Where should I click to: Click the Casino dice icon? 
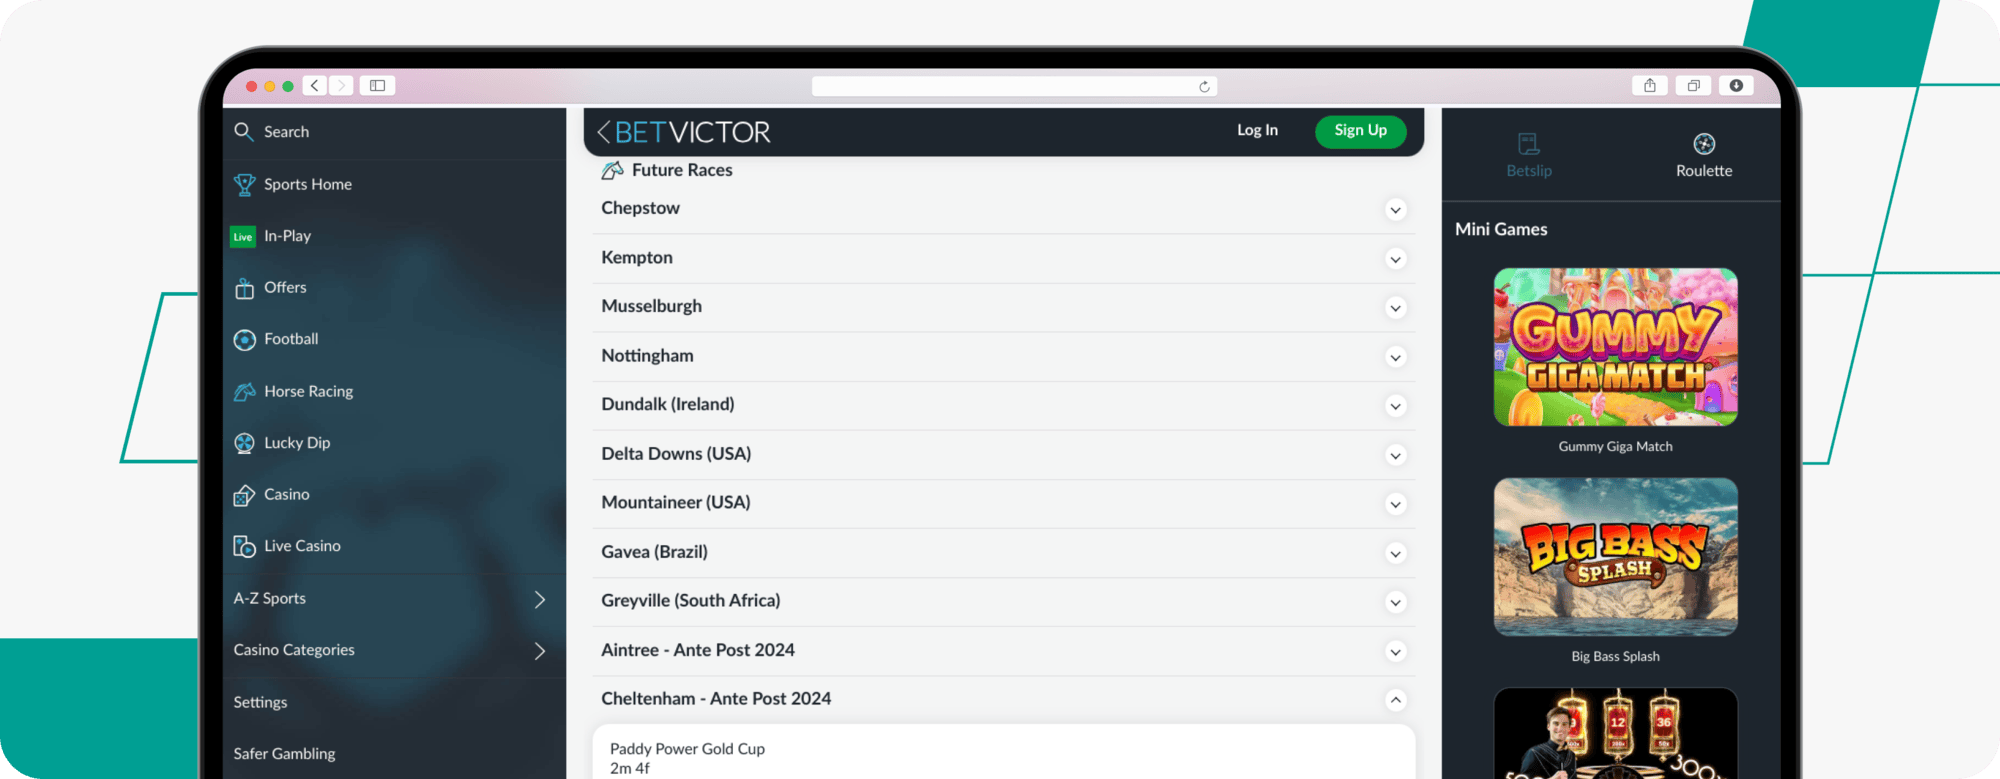click(244, 495)
